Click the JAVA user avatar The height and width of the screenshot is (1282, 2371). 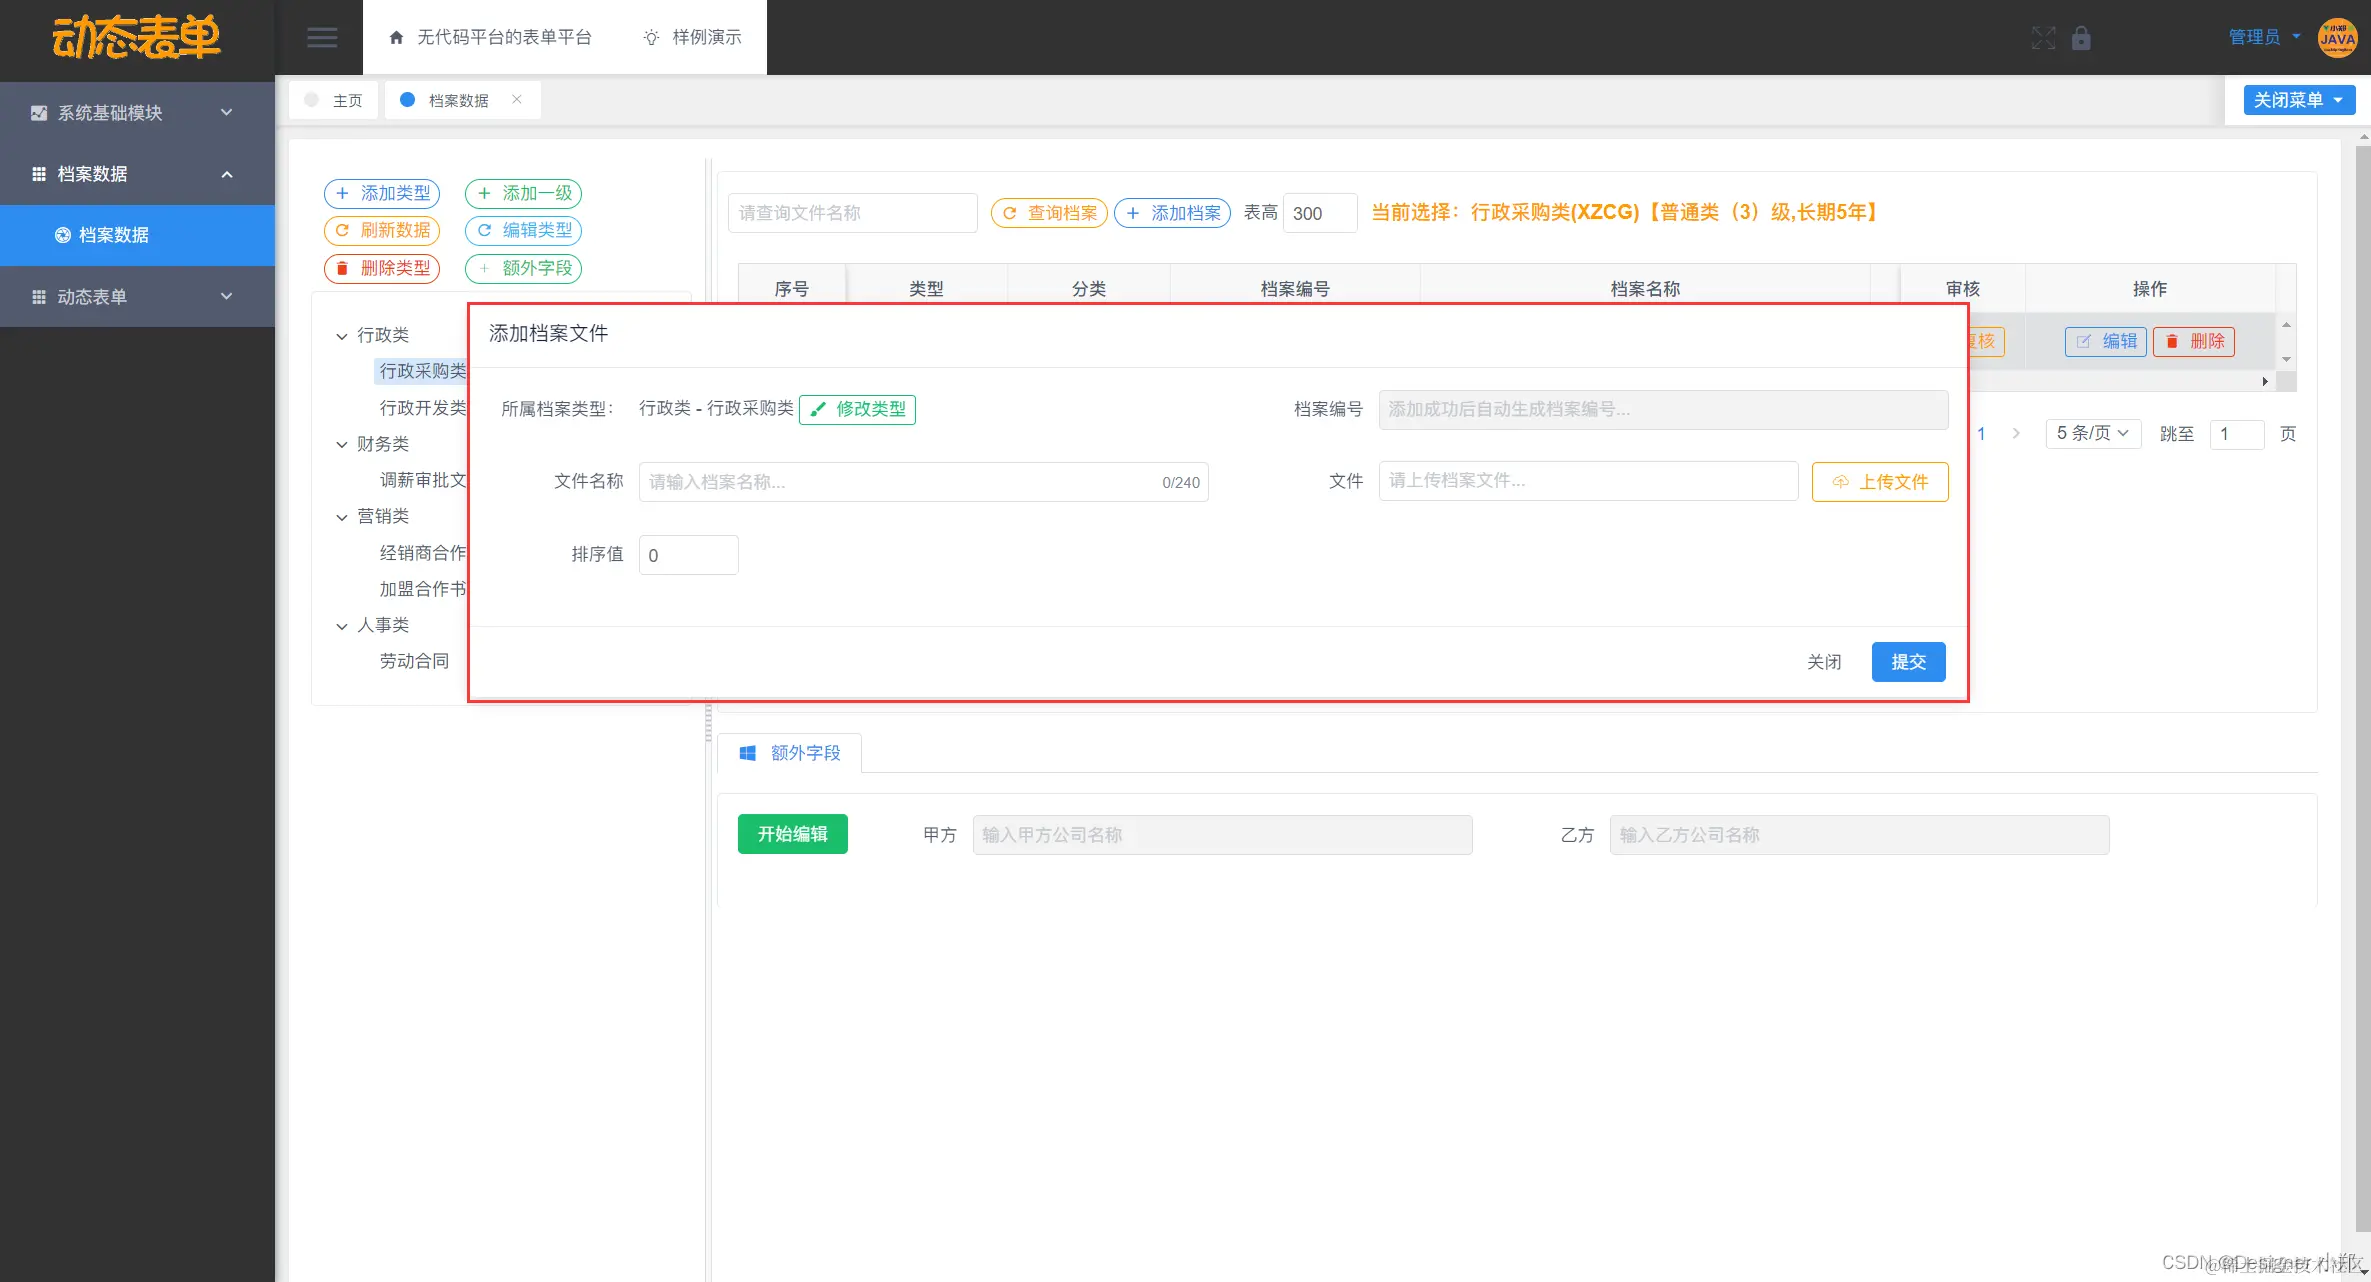point(2337,38)
